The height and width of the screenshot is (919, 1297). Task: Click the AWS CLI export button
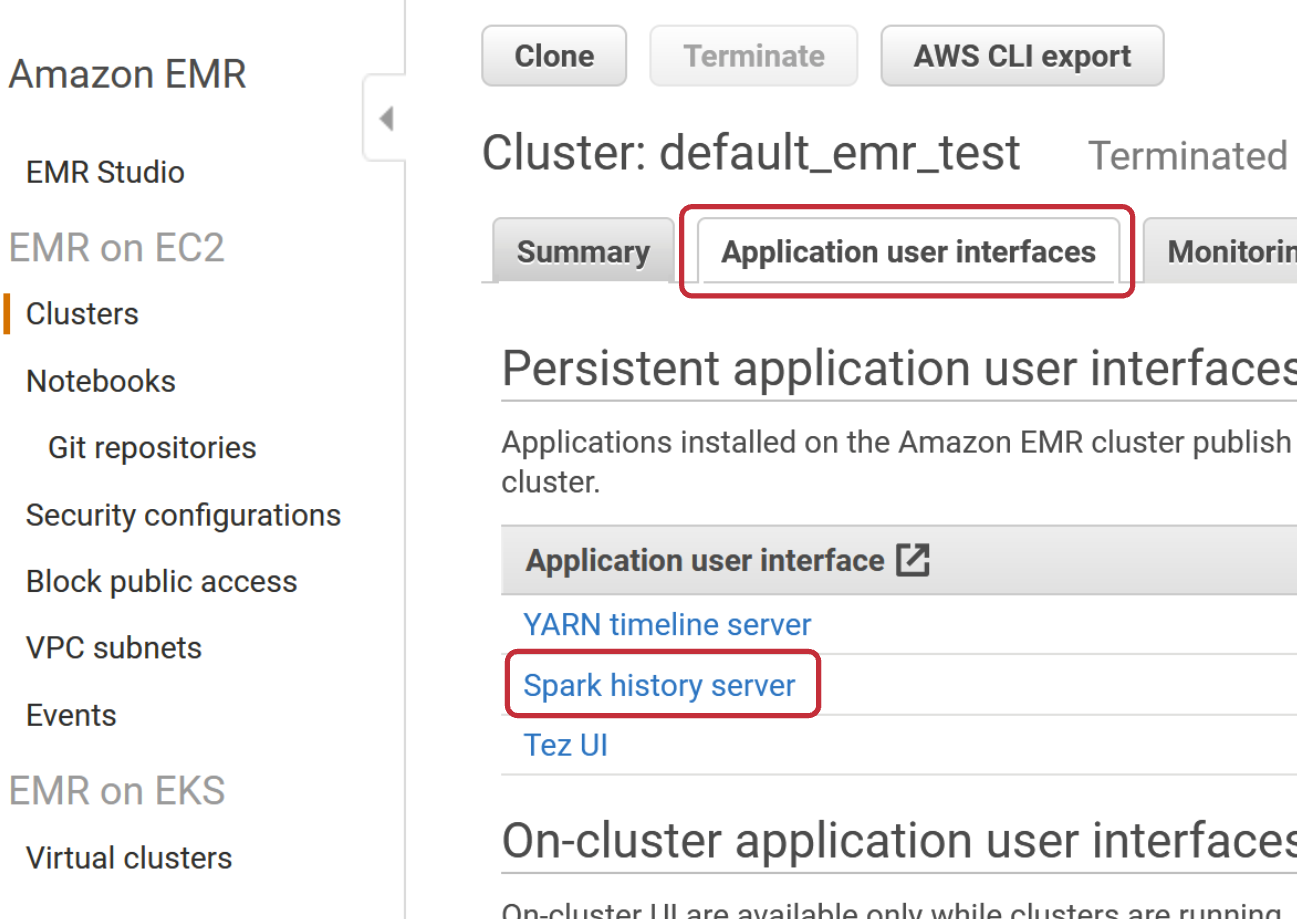1021,56
